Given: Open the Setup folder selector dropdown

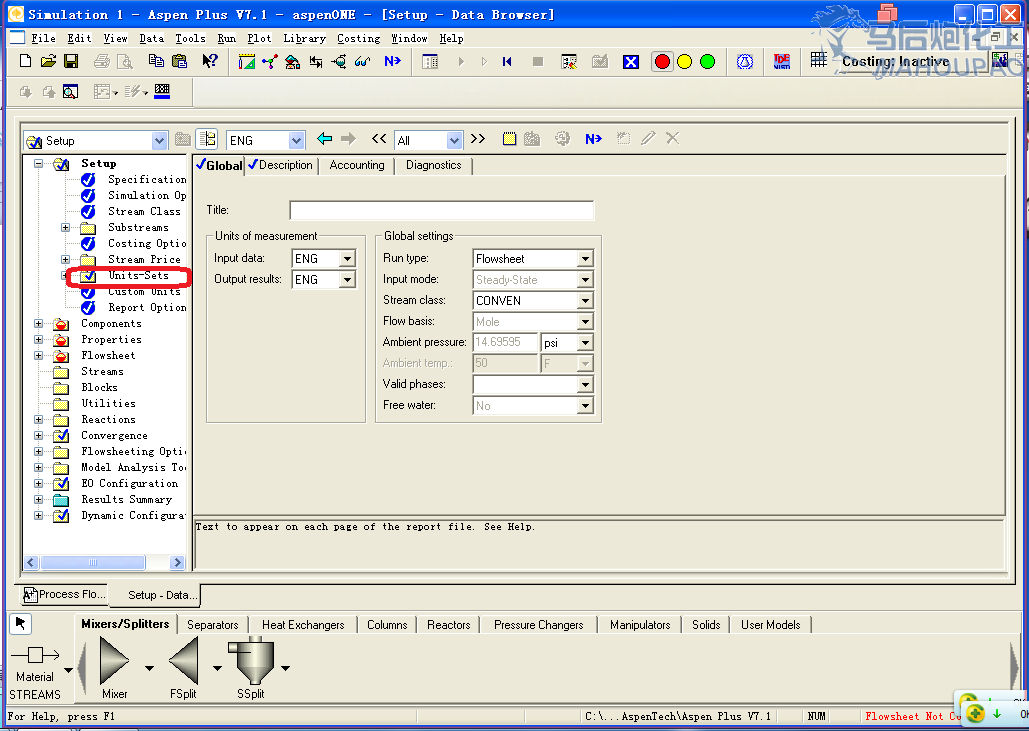Looking at the screenshot, I should pyautogui.click(x=159, y=140).
